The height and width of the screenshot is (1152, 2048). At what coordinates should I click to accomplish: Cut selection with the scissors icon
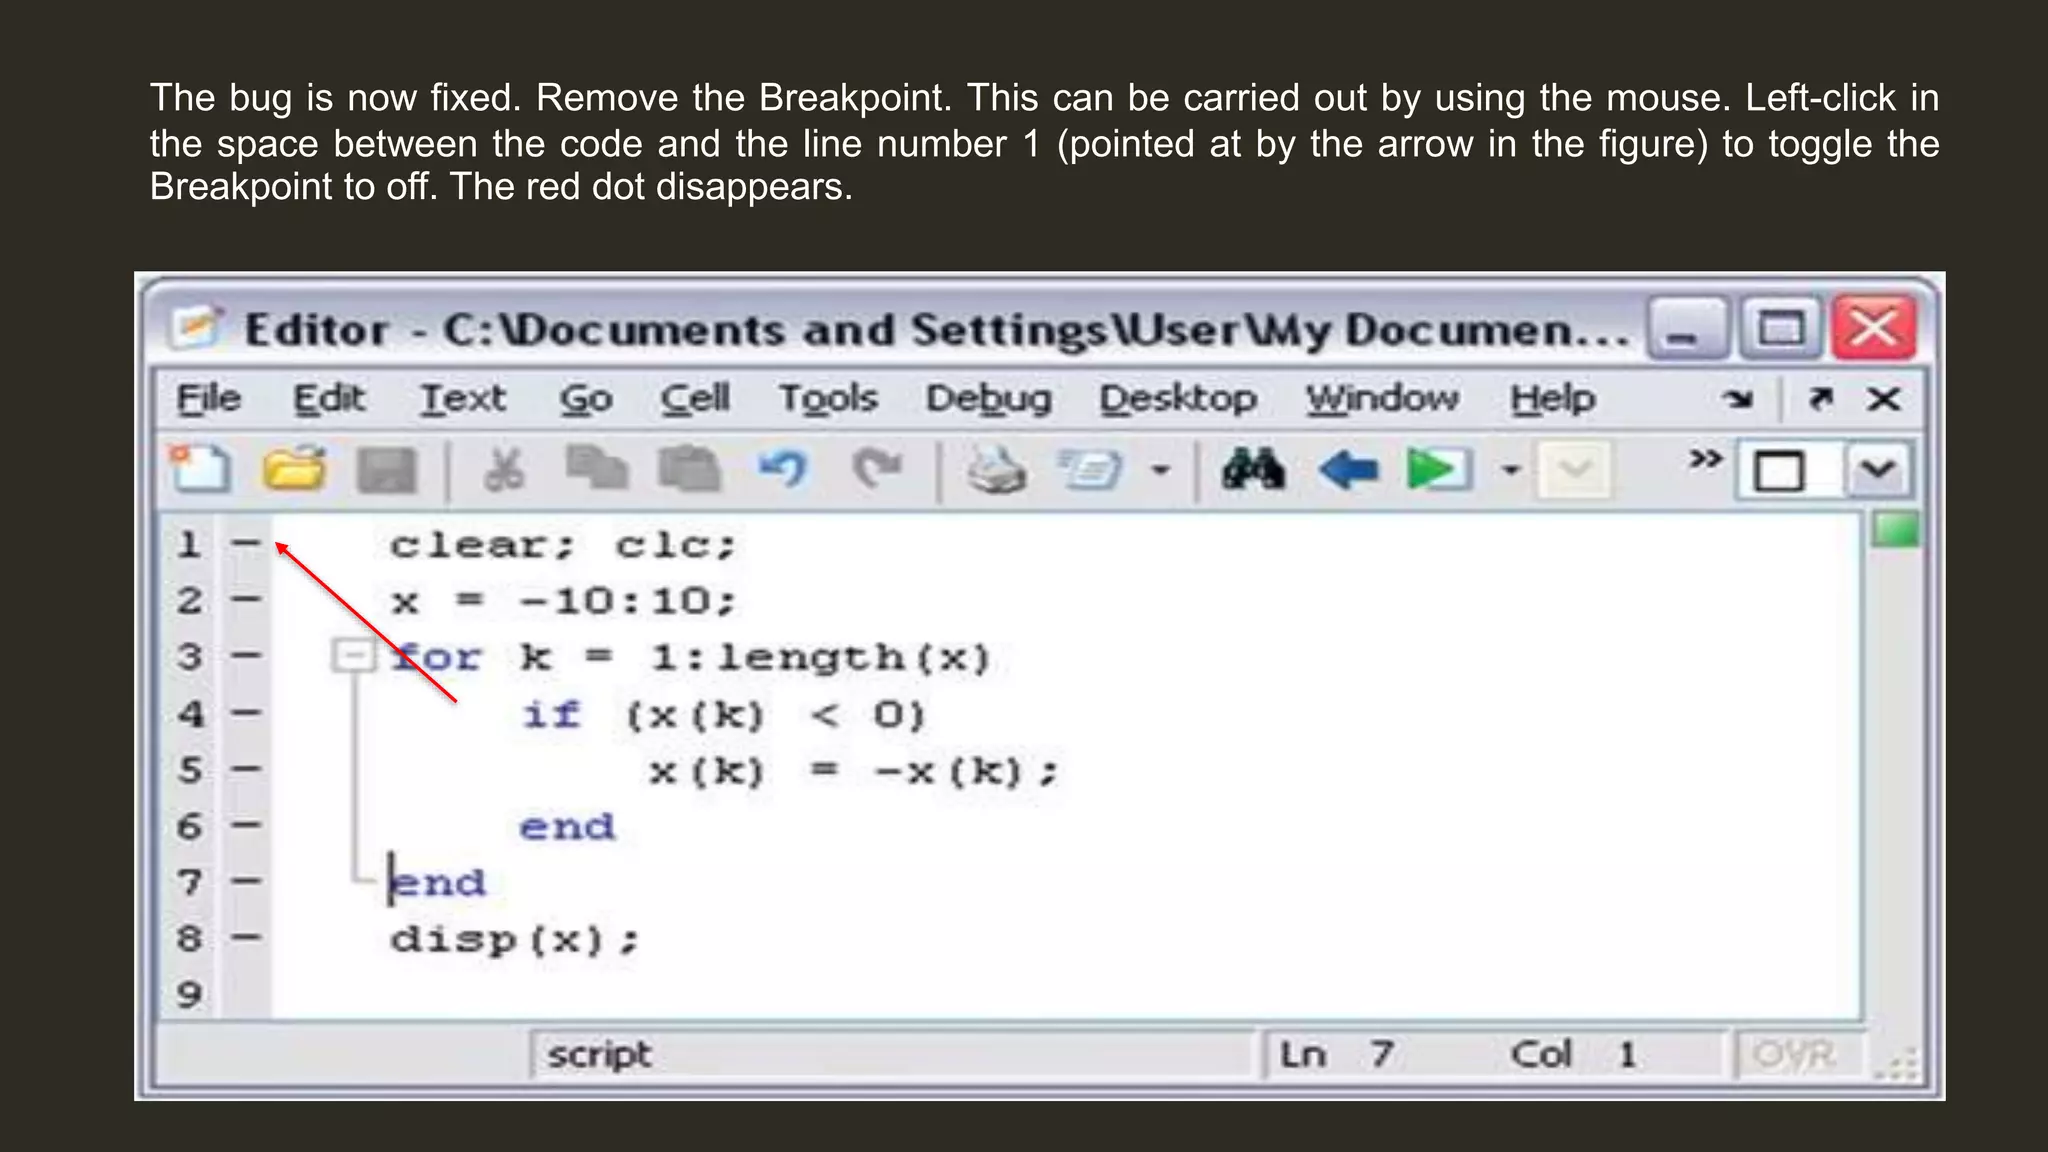point(504,469)
